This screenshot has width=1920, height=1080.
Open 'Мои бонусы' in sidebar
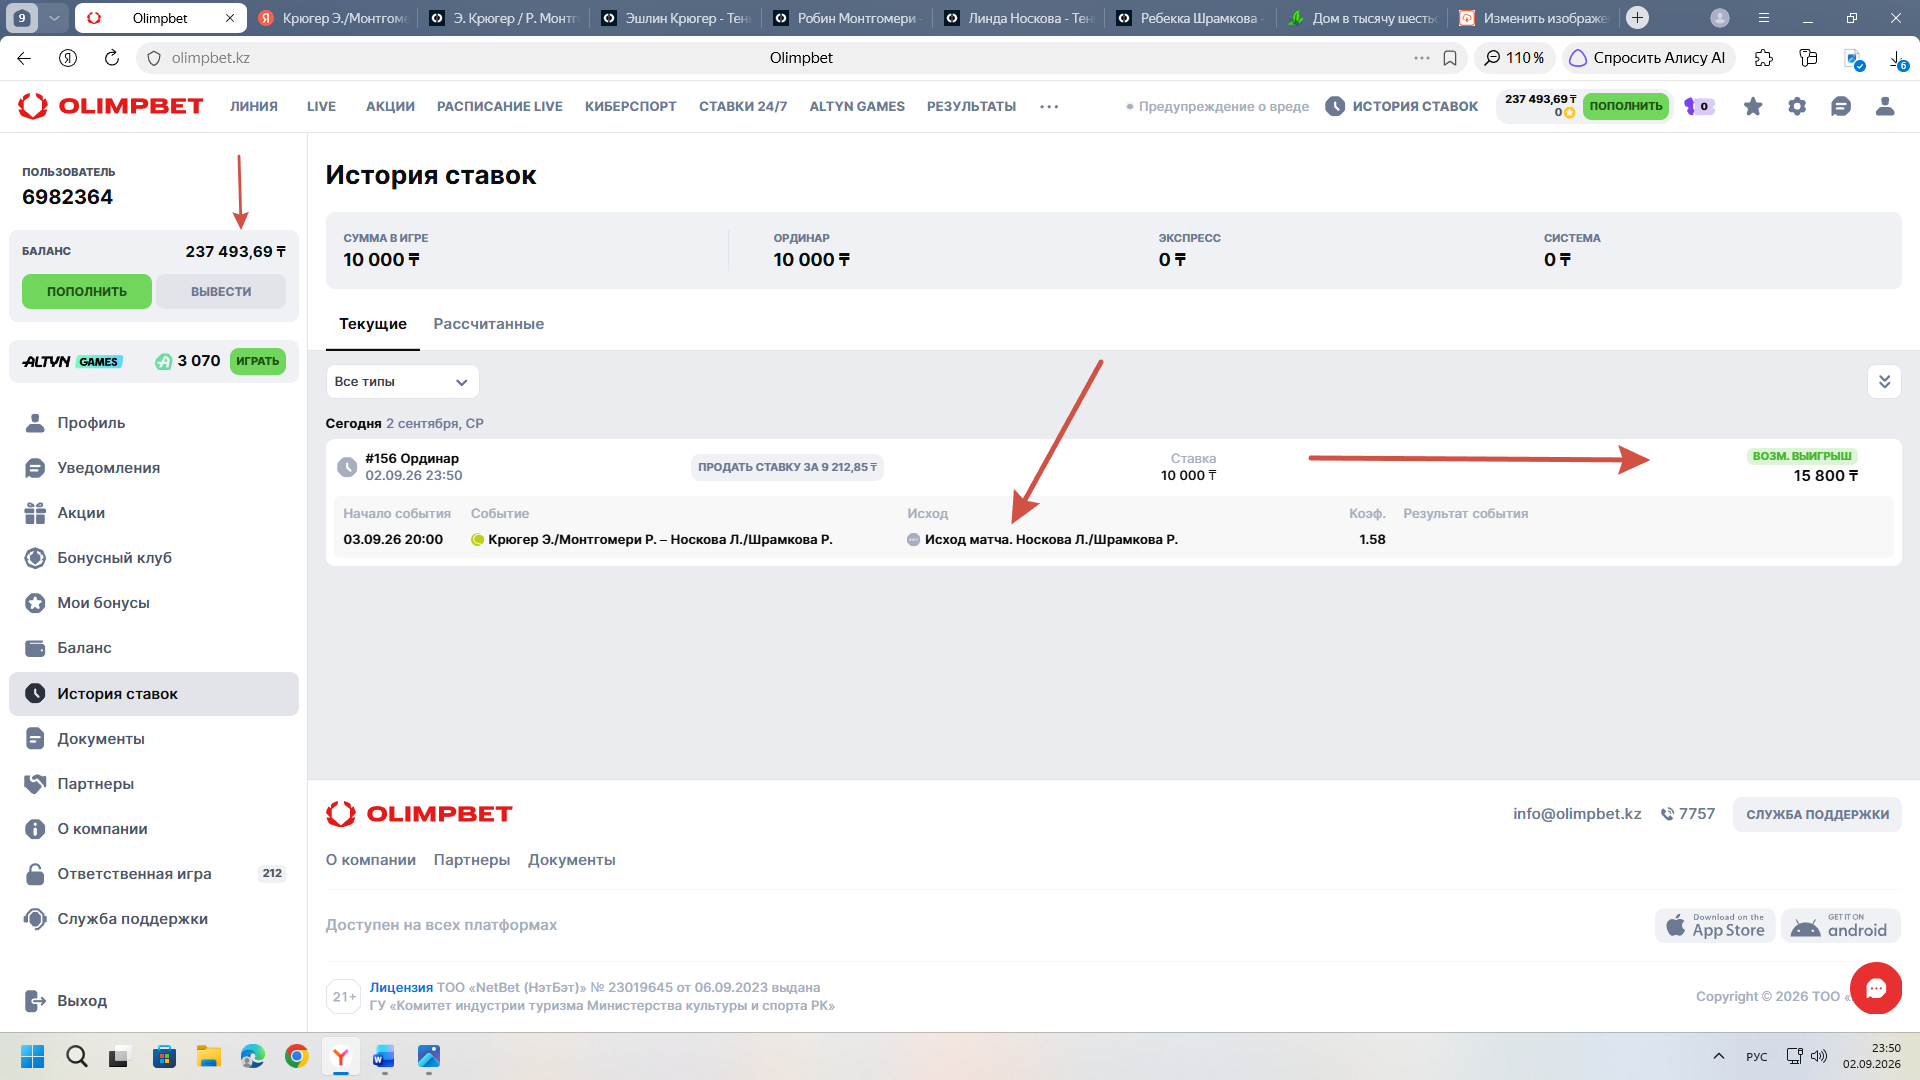(x=154, y=603)
